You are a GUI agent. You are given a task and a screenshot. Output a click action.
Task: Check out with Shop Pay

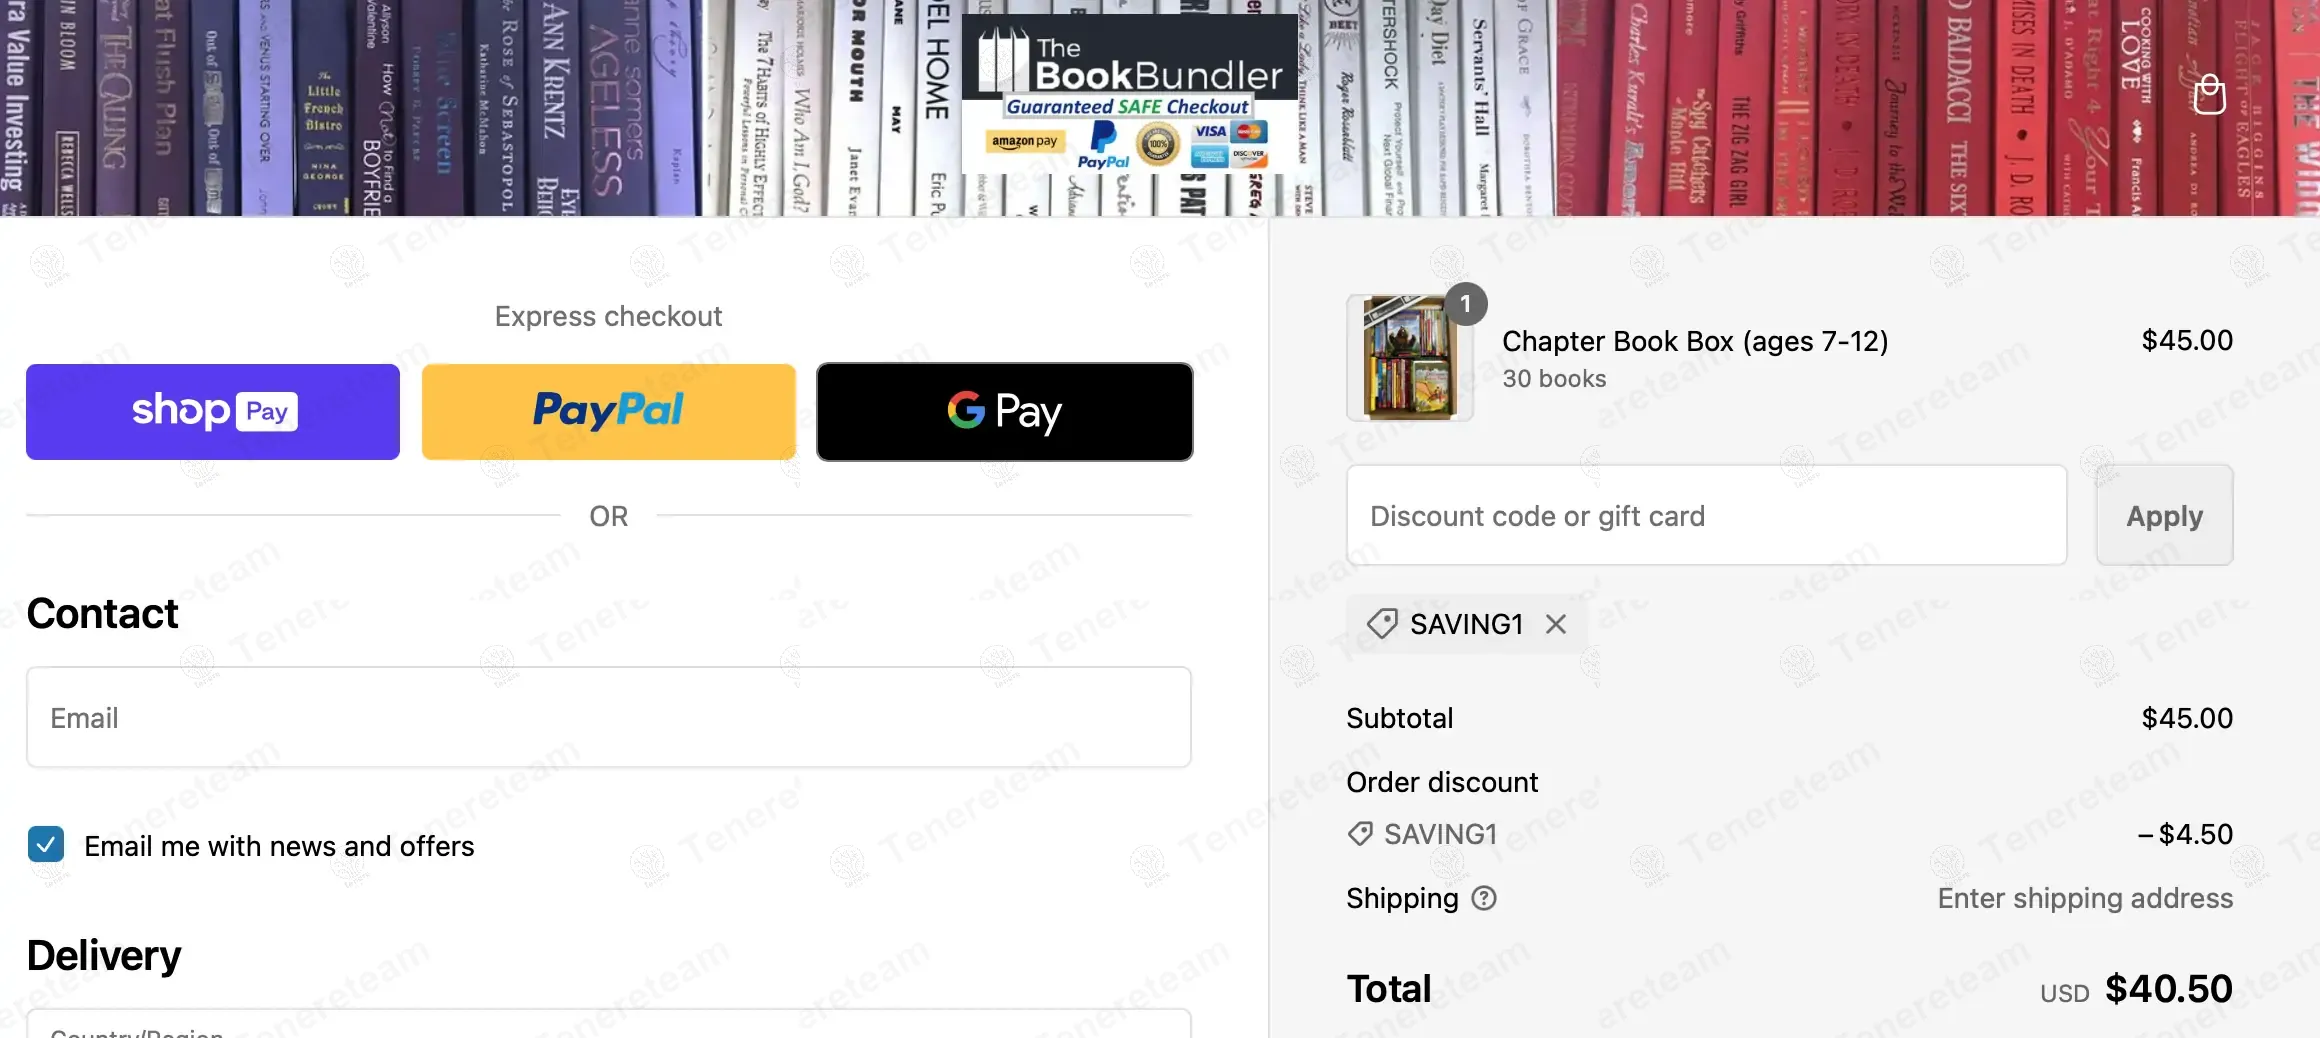click(213, 412)
